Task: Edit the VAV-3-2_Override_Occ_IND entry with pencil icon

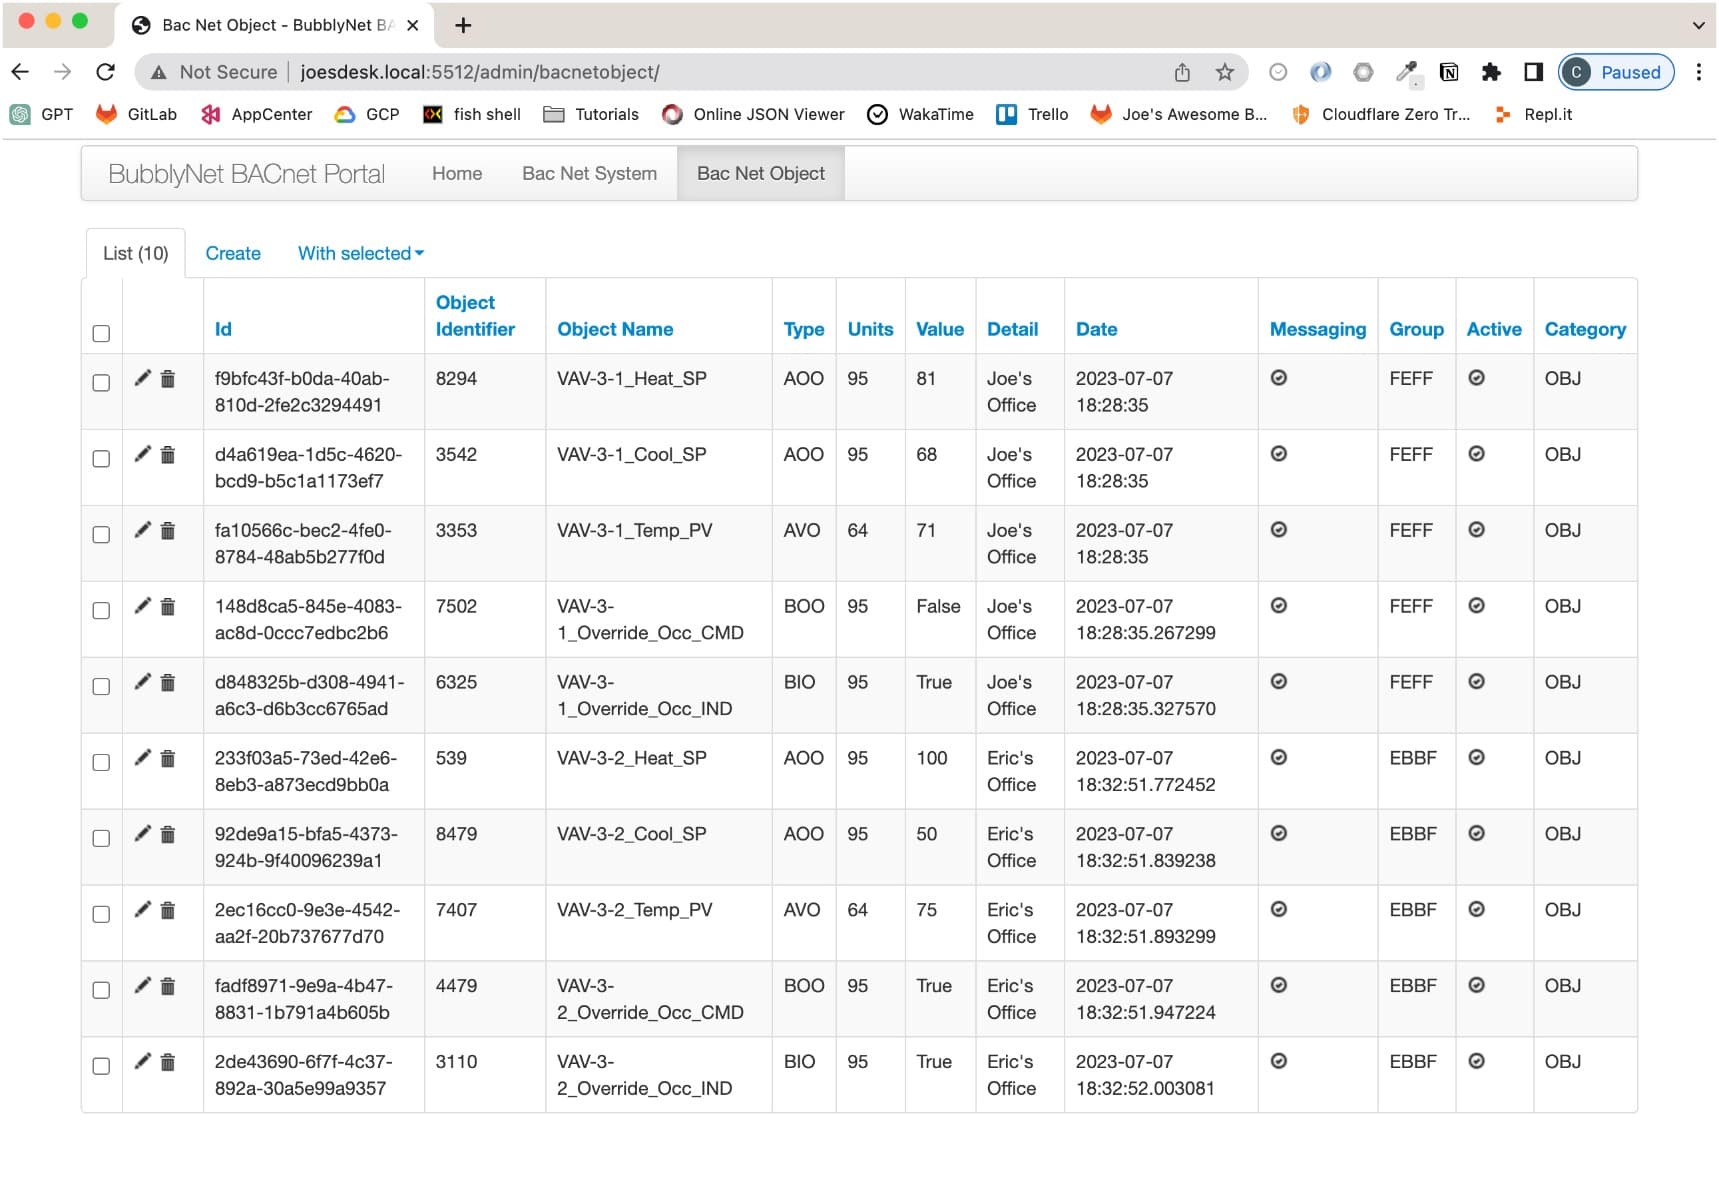Action: pyautogui.click(x=143, y=1061)
